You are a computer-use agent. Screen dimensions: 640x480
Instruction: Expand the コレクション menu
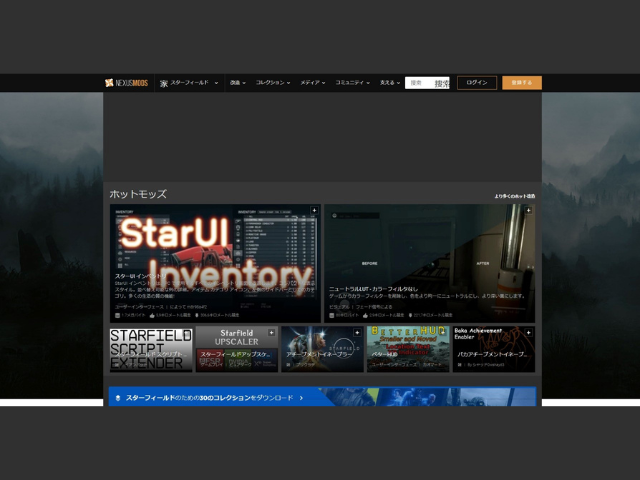273,83
